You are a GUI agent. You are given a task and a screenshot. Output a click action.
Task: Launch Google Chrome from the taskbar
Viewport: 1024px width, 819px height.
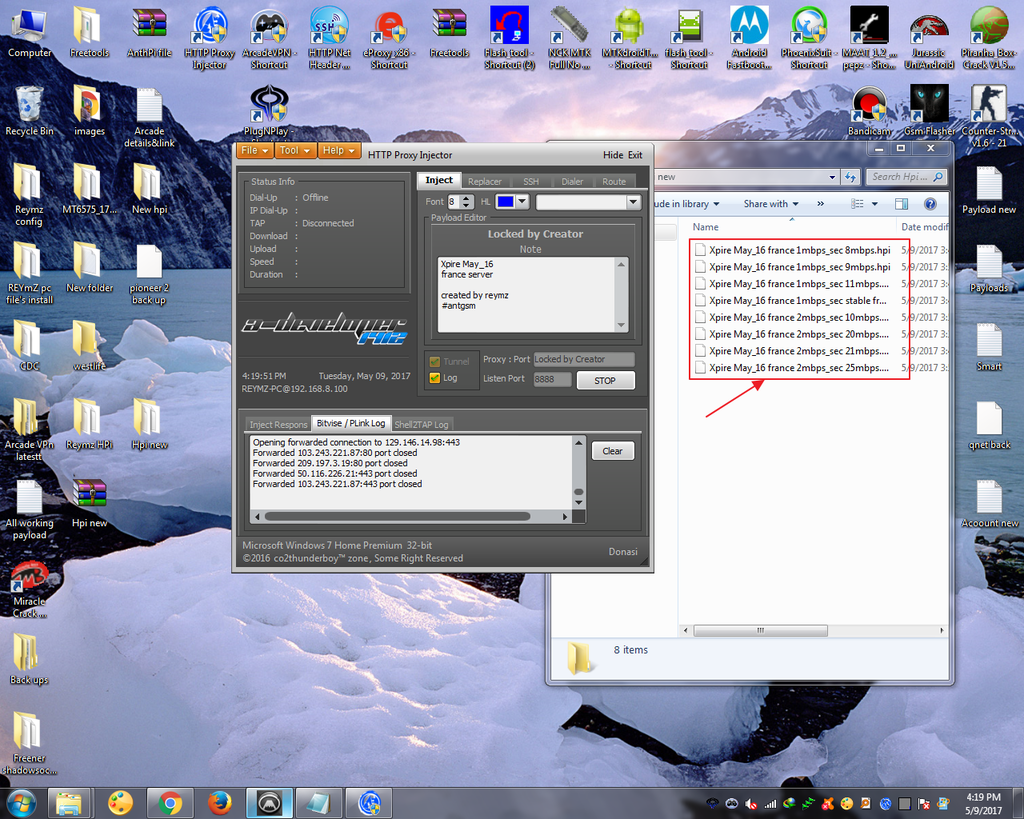pyautogui.click(x=170, y=802)
